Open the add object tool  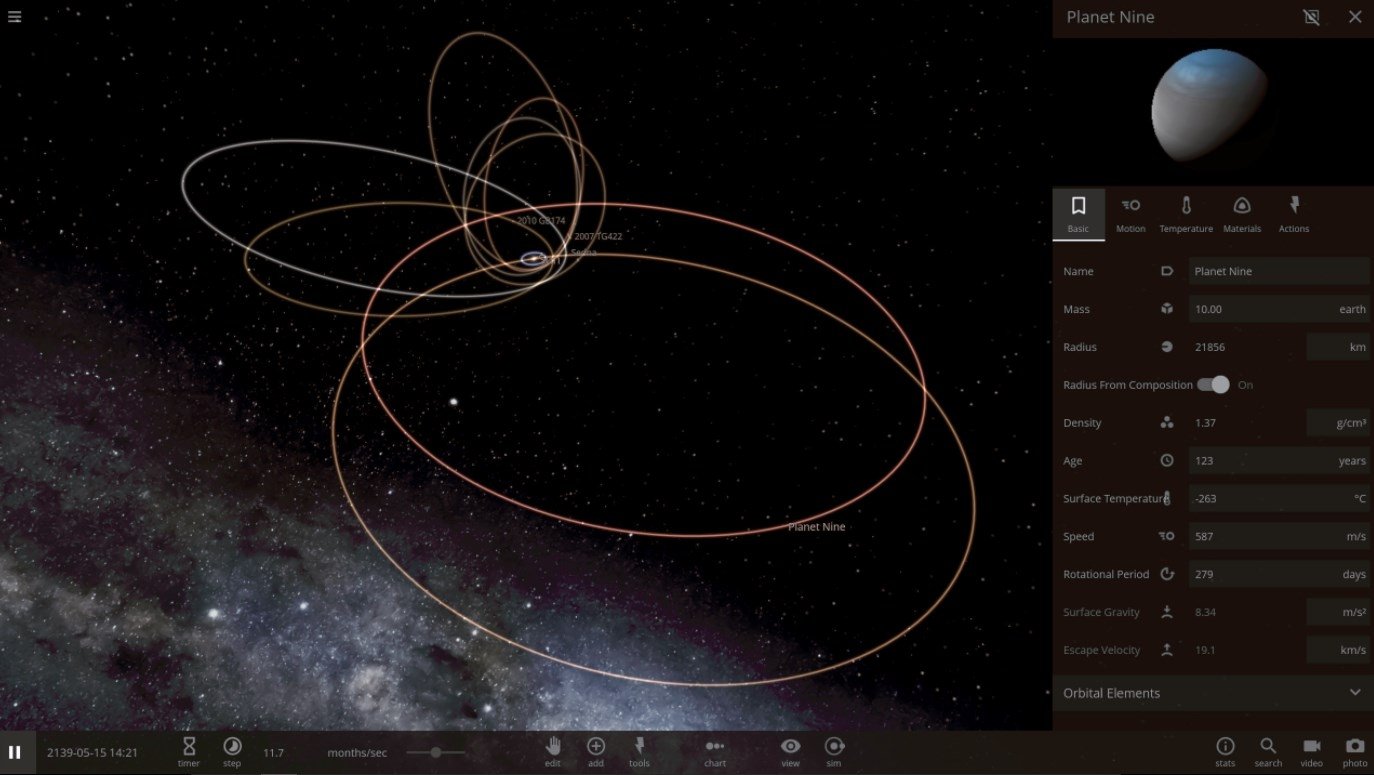(596, 751)
